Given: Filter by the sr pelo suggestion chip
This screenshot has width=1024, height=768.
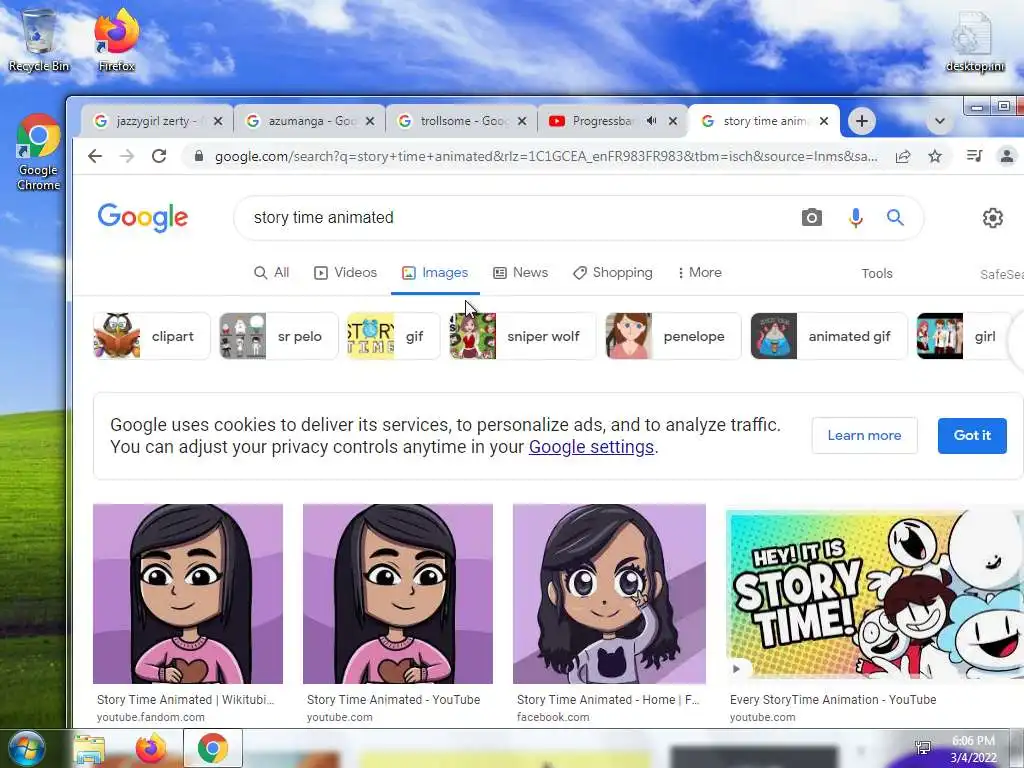Looking at the screenshot, I should coord(279,336).
